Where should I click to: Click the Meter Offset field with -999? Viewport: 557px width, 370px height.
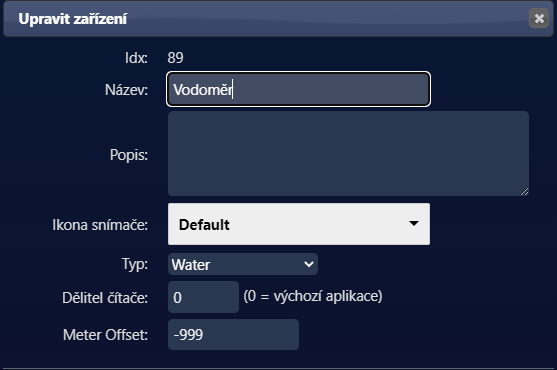(233, 334)
